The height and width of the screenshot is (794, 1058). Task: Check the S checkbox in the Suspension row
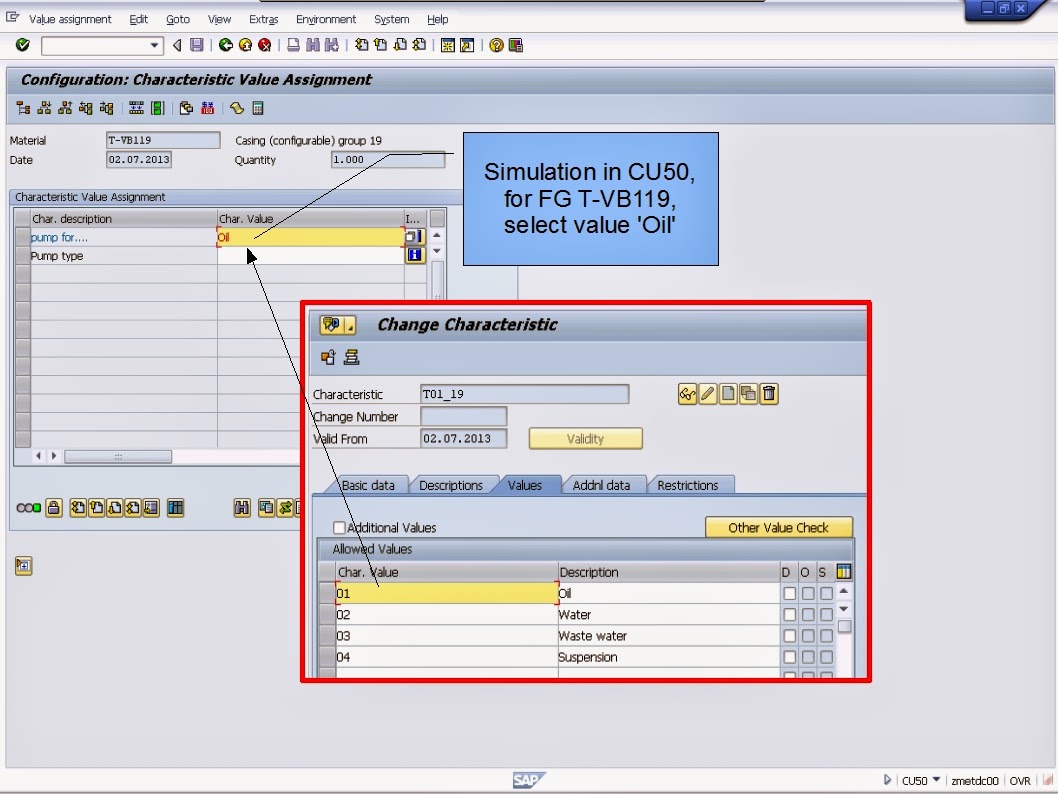[827, 657]
